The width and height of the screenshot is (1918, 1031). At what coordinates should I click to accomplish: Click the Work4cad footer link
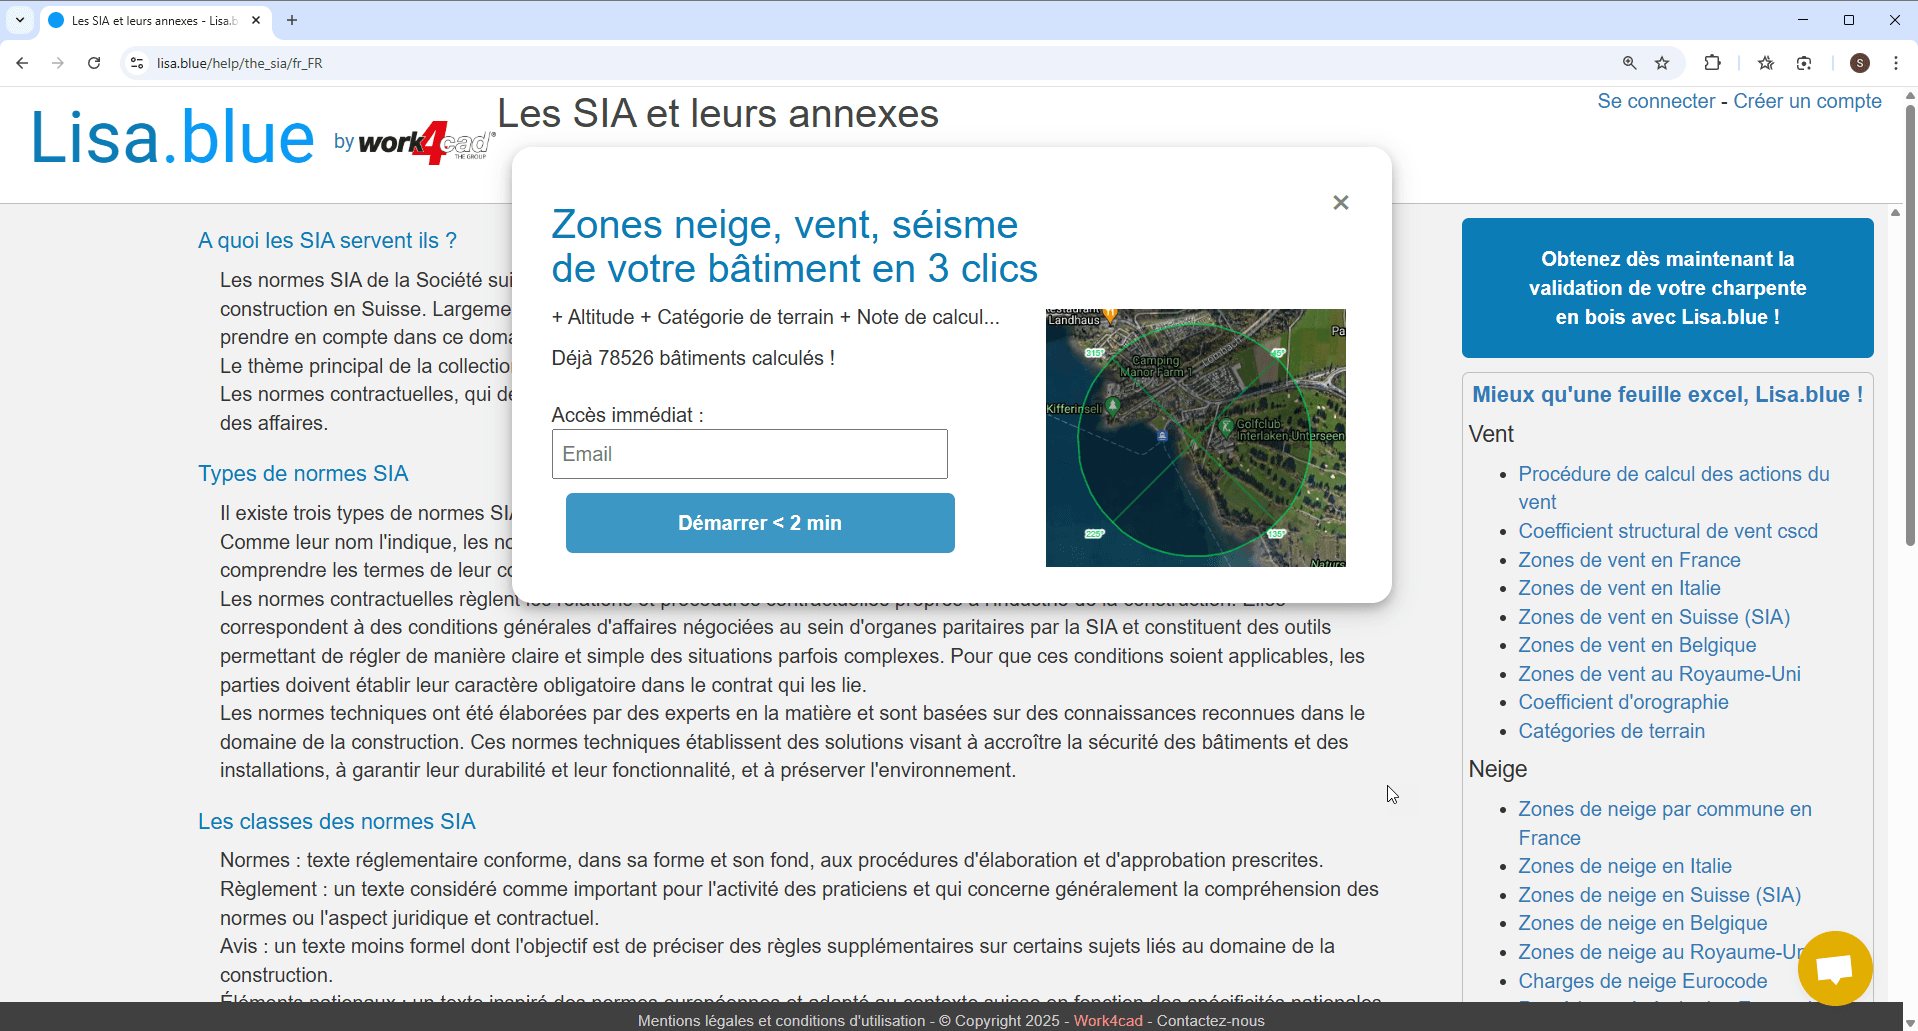point(1108,1021)
